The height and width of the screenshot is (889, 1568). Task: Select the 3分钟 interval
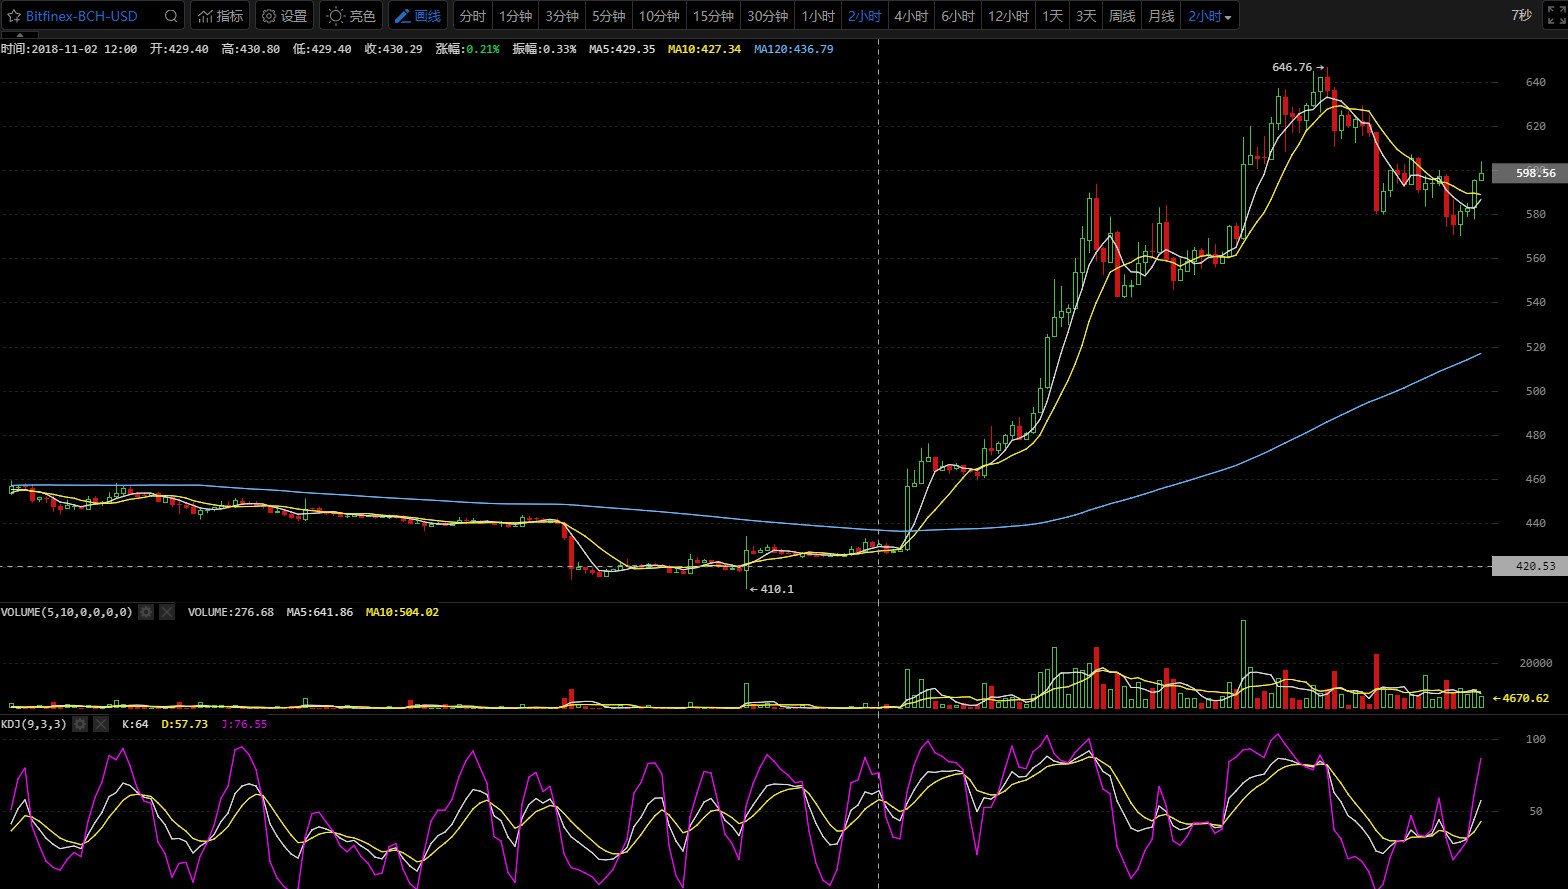[x=562, y=16]
